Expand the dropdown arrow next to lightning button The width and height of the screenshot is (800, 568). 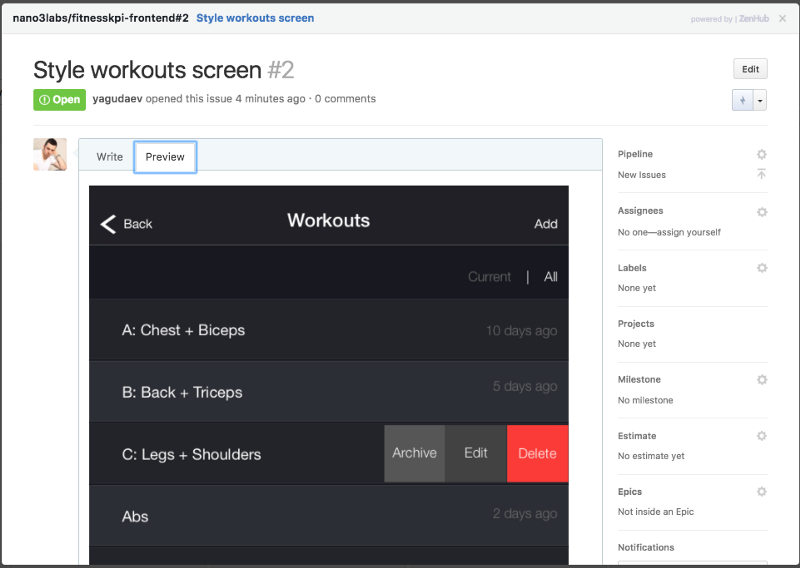pos(760,100)
